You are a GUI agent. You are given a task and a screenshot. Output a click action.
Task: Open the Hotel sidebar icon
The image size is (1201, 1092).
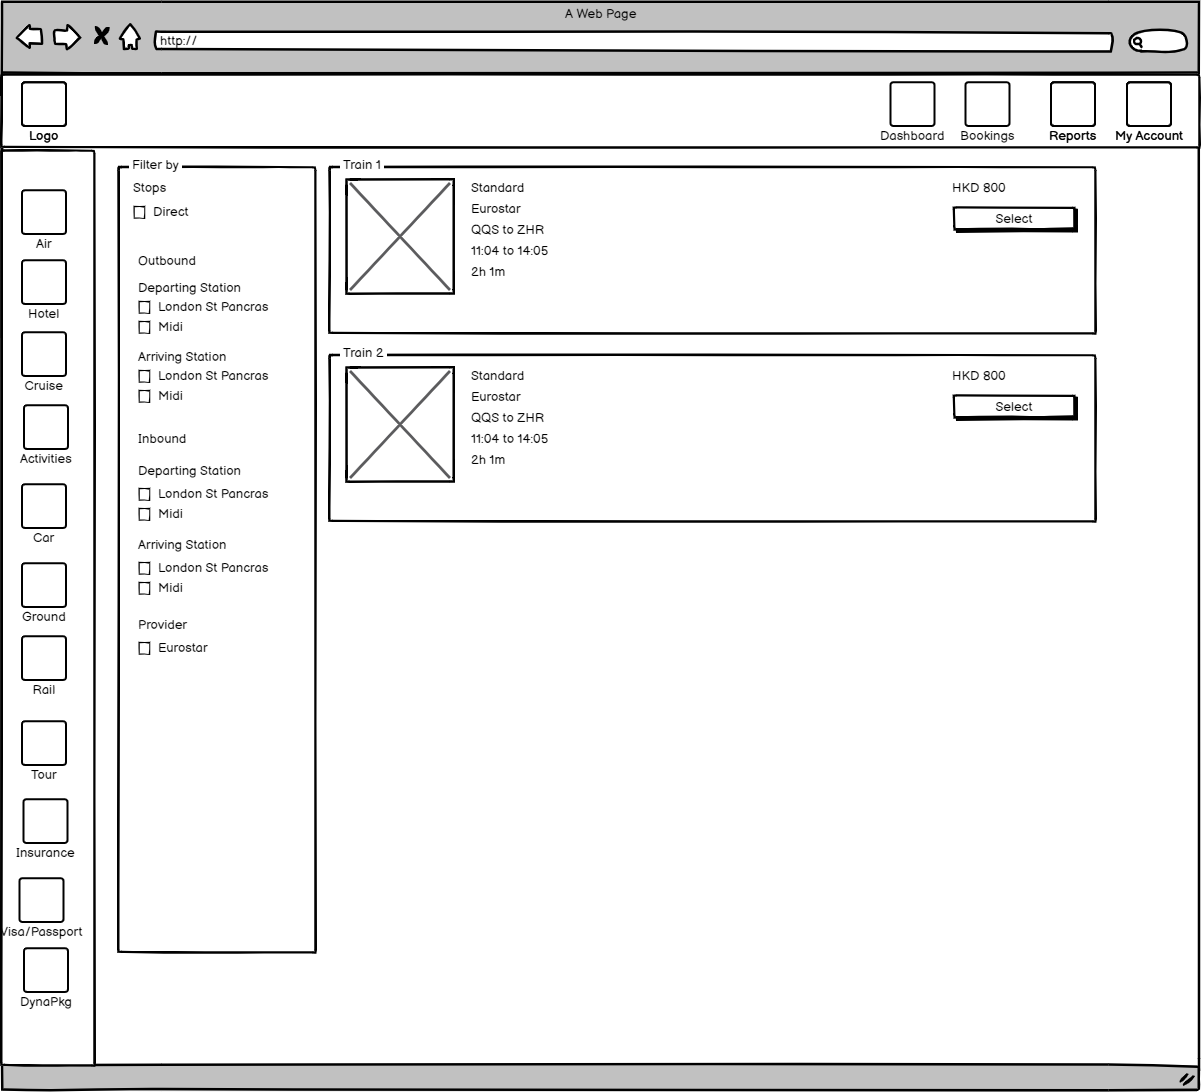44,282
